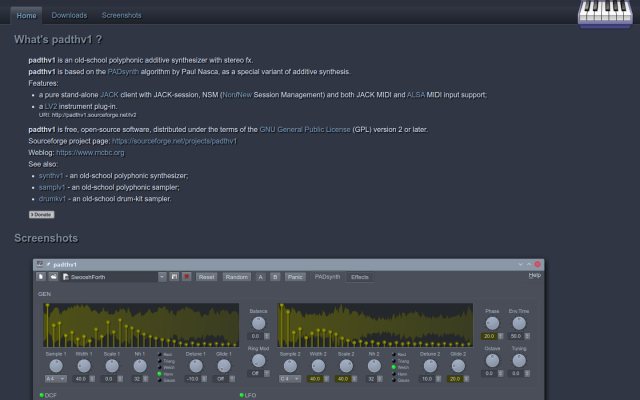640x400 pixels.
Task: Toggle the LFO enable LED
Action: pos(241,395)
